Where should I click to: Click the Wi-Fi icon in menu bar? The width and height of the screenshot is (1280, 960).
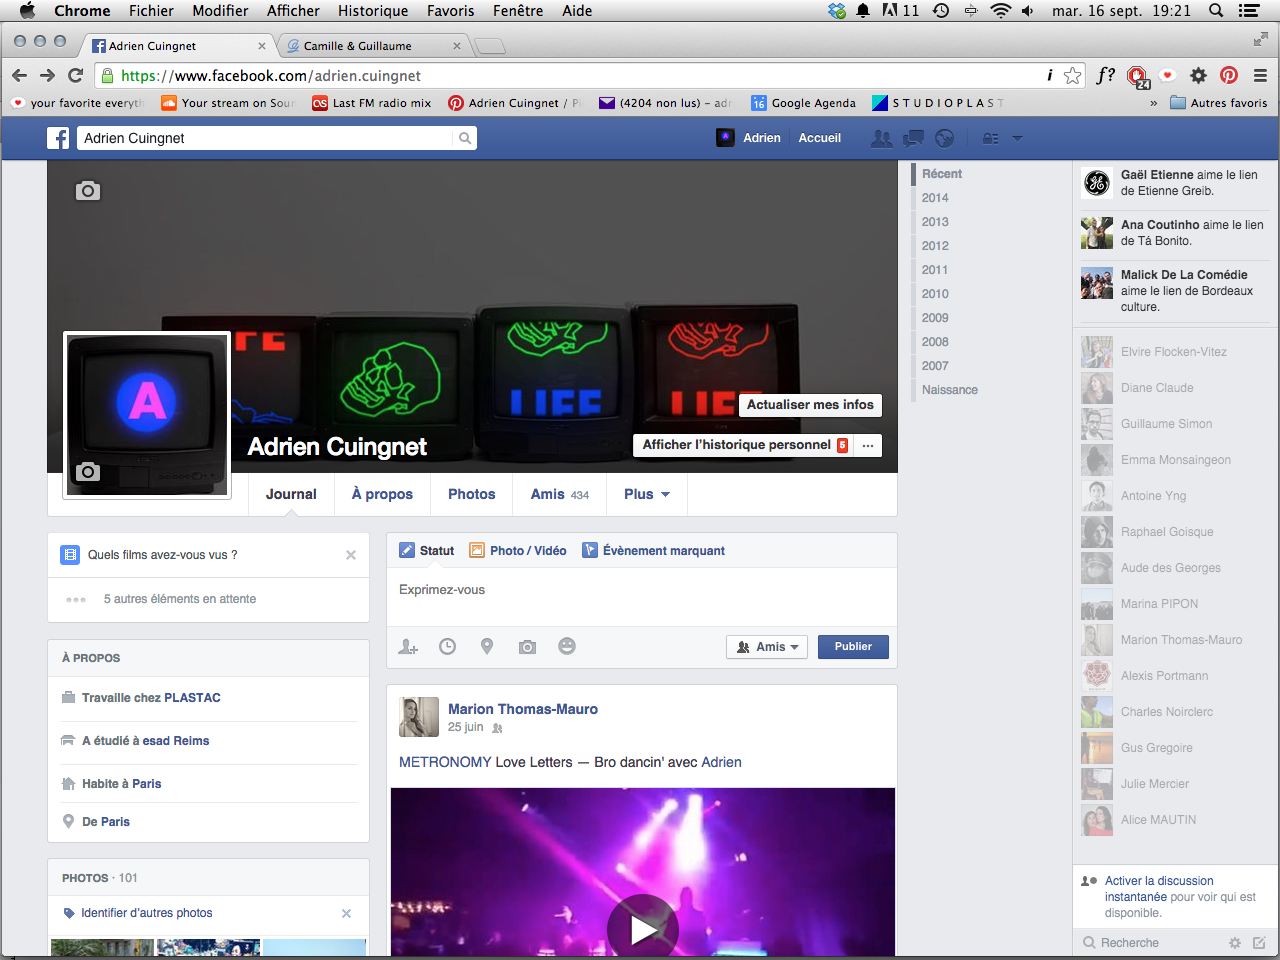1000,11
